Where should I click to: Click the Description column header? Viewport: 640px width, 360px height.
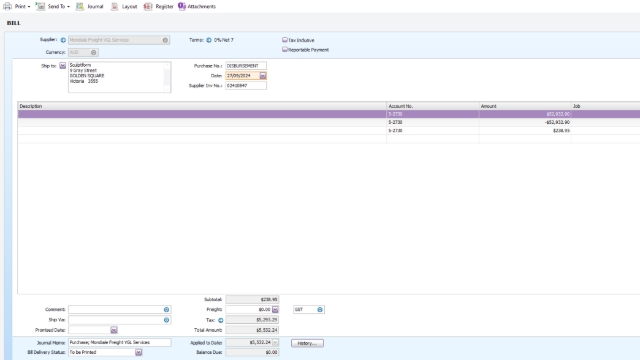click(202, 106)
